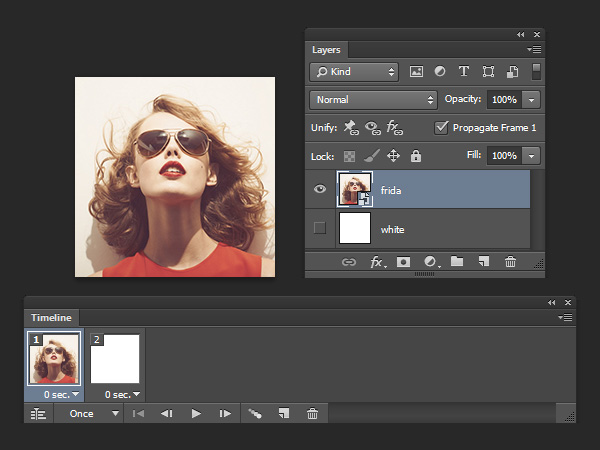Hide the frida layer using its eye icon
The height and width of the screenshot is (450, 600).
point(320,188)
